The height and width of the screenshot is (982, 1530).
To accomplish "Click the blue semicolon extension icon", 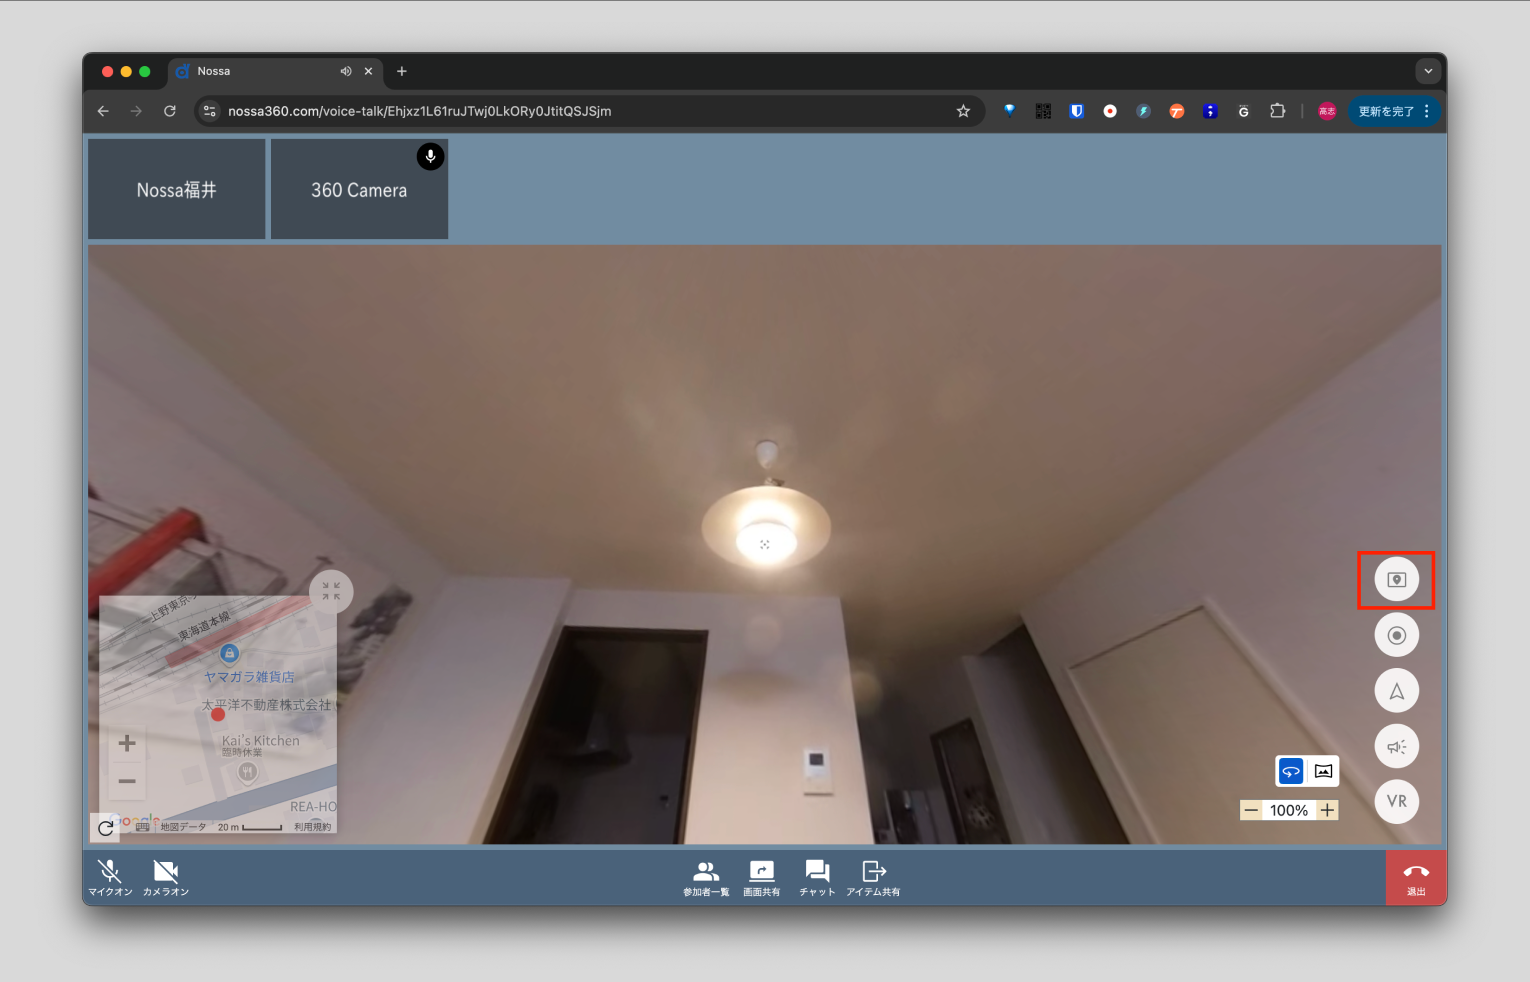I will [x=1210, y=111].
